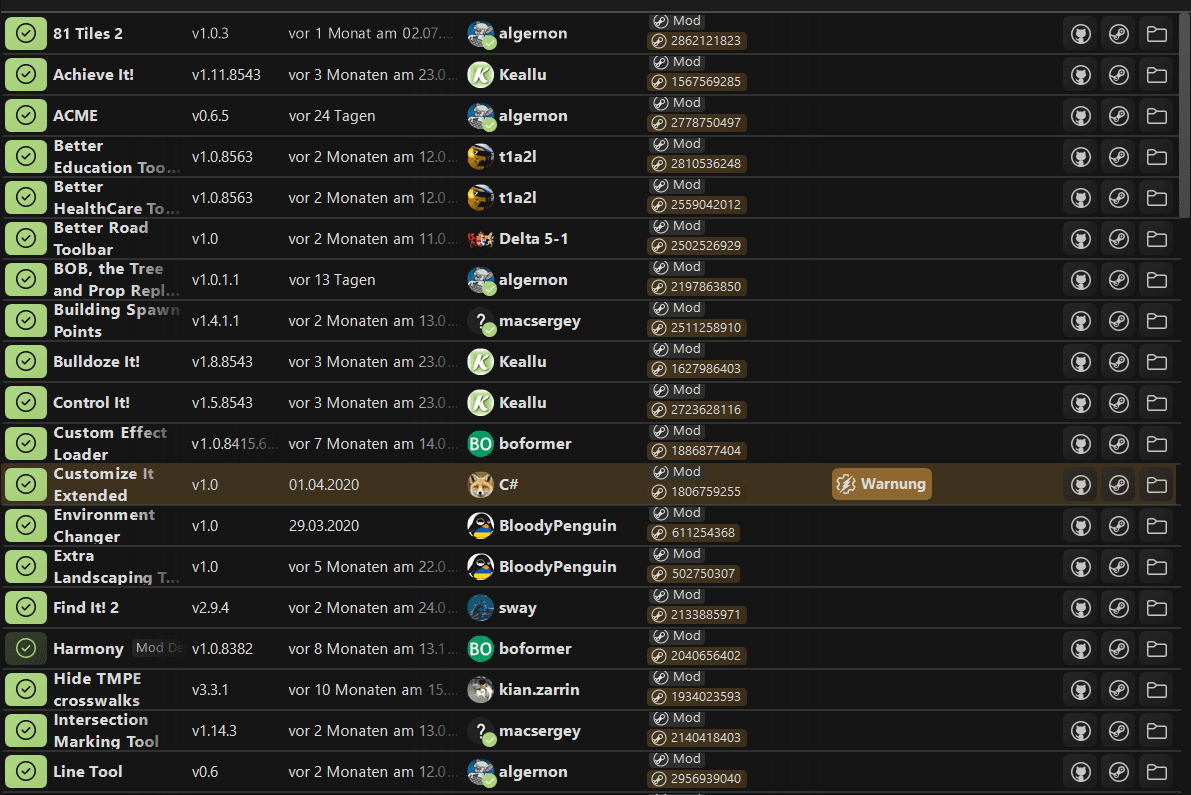Image resolution: width=1191 pixels, height=795 pixels.
Task: Click author BloodyPenguin for Environment Changer
Action: 542,525
